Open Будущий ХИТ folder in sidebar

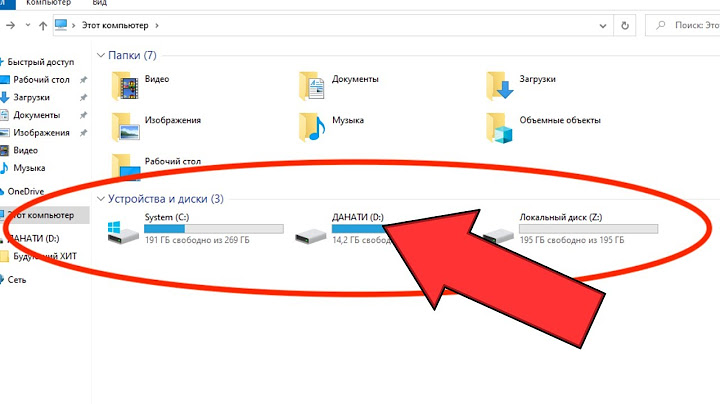pos(45,256)
